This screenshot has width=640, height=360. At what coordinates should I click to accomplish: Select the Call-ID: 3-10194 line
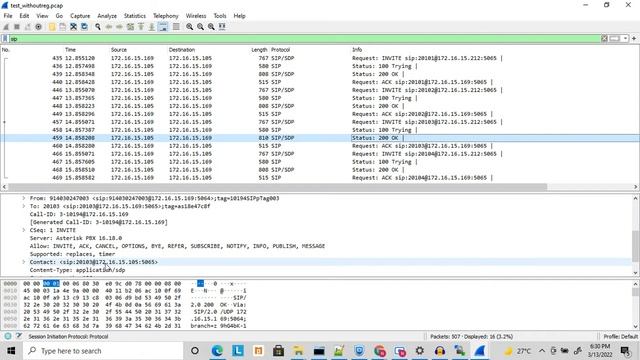[79, 214]
